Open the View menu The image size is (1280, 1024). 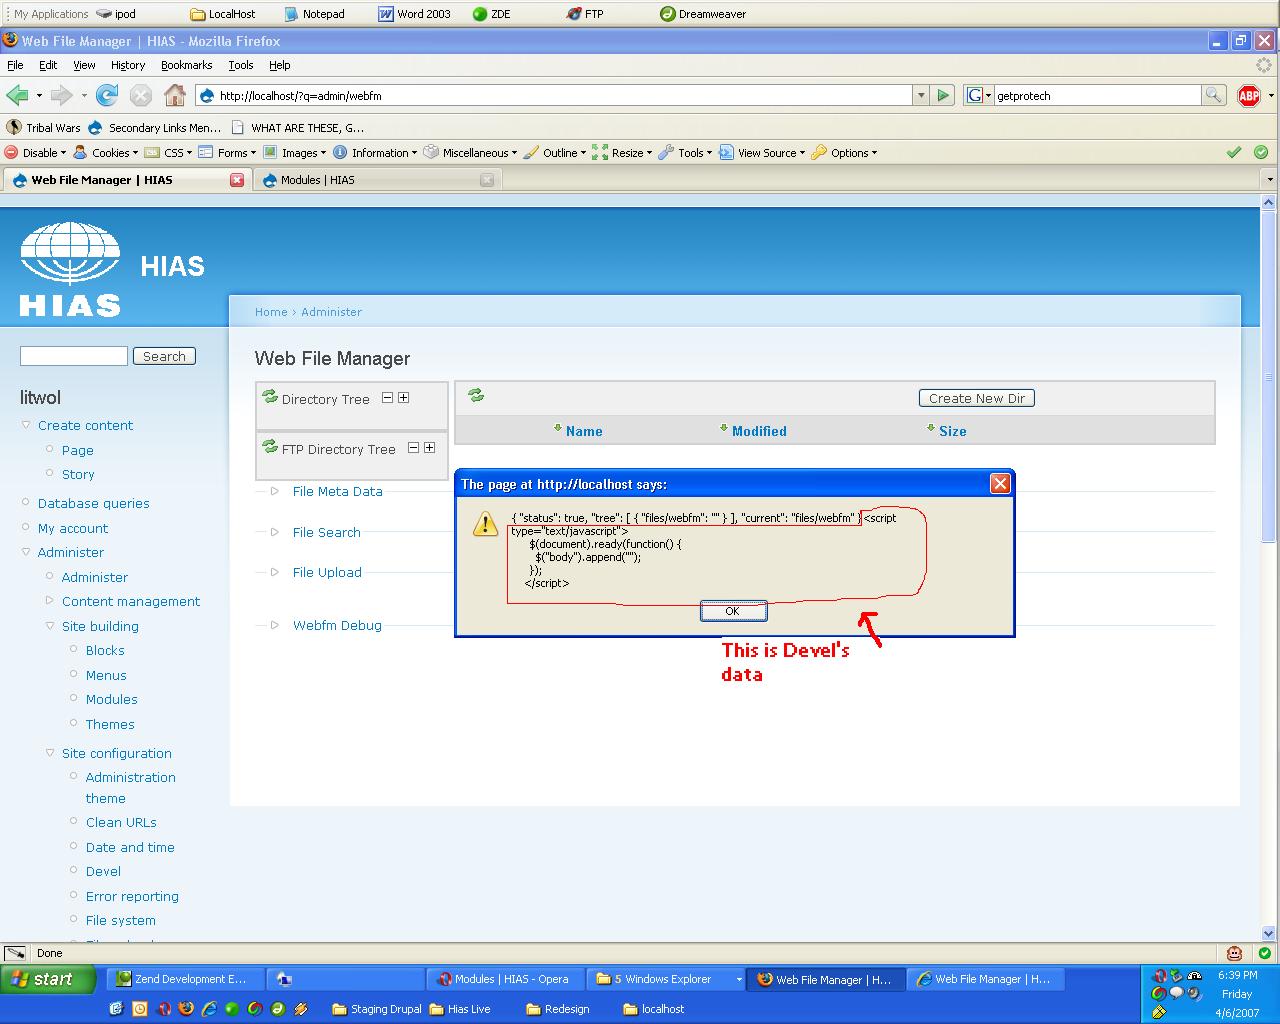click(84, 65)
